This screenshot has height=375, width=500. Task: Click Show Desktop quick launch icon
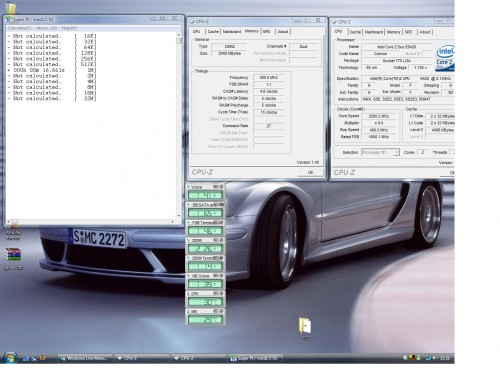(26, 359)
